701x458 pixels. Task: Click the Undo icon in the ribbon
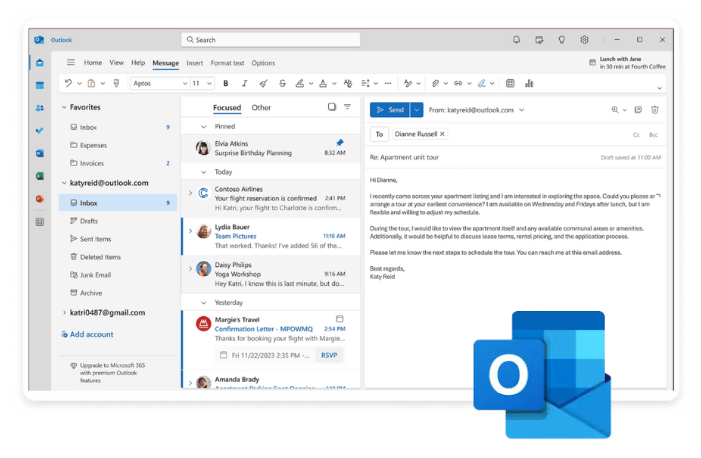click(x=68, y=83)
